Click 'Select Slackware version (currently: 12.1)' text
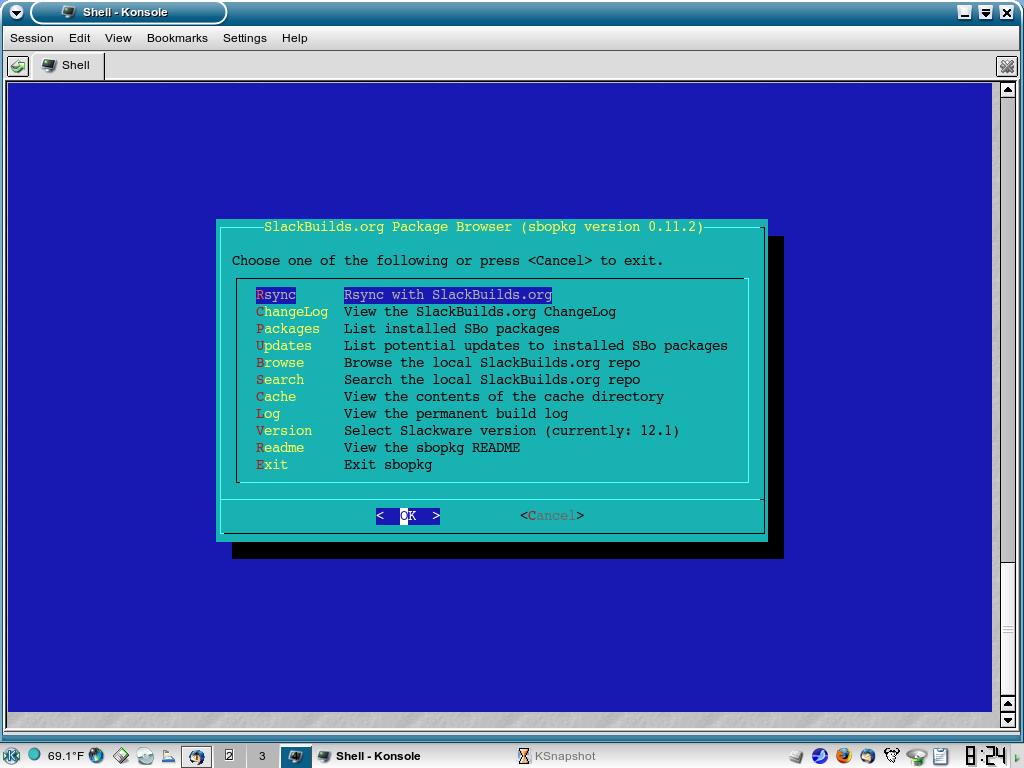This screenshot has width=1024, height=768. pos(511,430)
